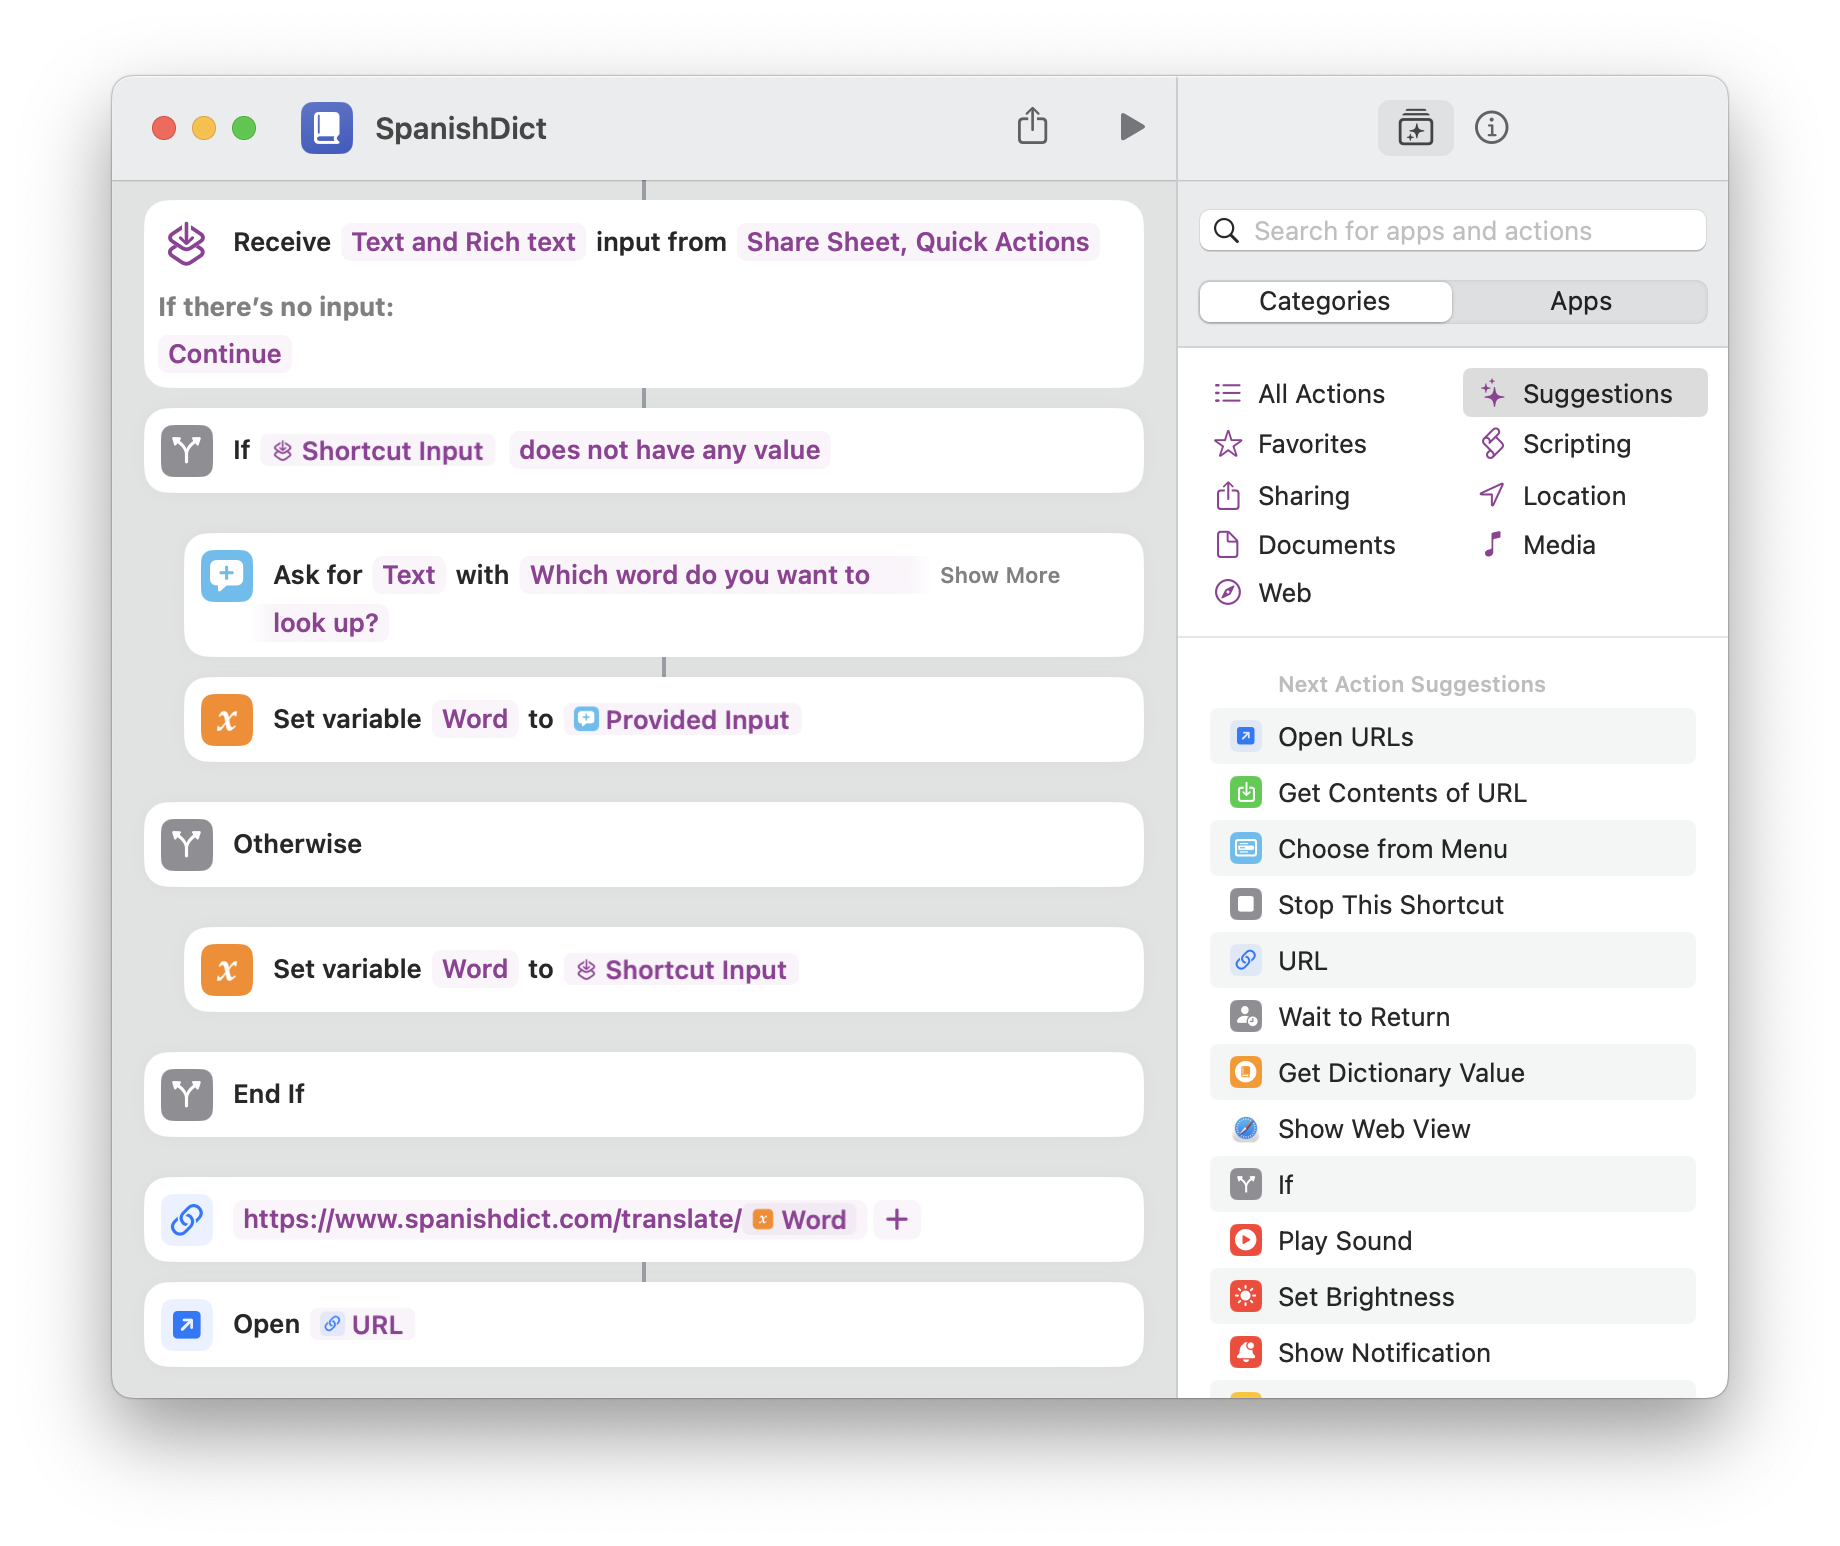Select Scripting category
Screen dimensions: 1840x1546
click(x=1556, y=444)
